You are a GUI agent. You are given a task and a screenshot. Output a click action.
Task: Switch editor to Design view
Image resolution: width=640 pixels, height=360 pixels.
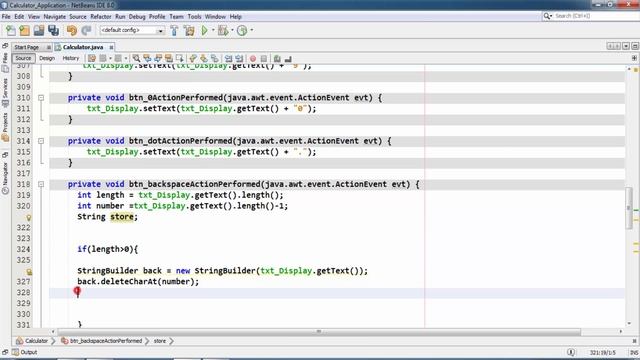point(47,58)
